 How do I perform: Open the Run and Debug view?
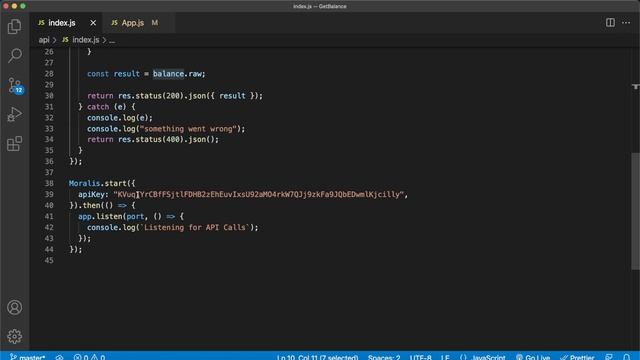click(x=14, y=114)
